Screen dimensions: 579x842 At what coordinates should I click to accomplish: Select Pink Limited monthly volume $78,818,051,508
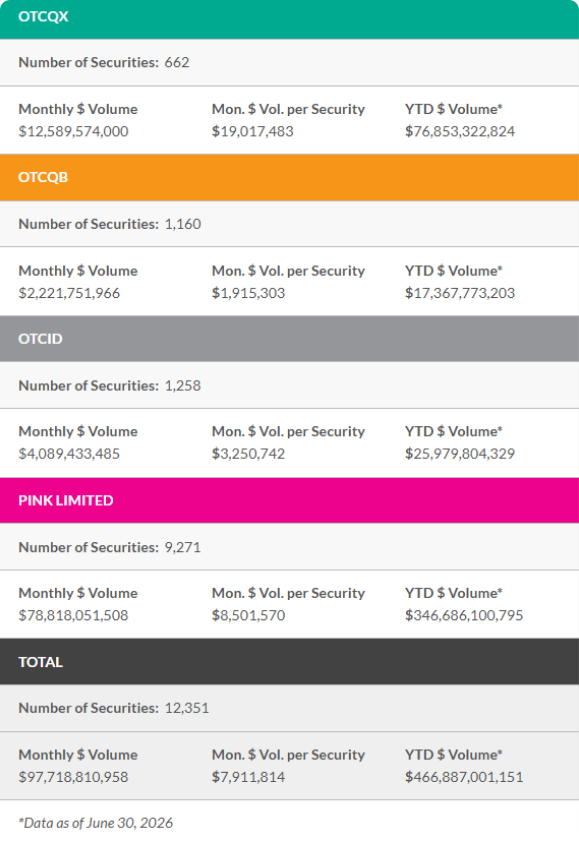(x=73, y=615)
